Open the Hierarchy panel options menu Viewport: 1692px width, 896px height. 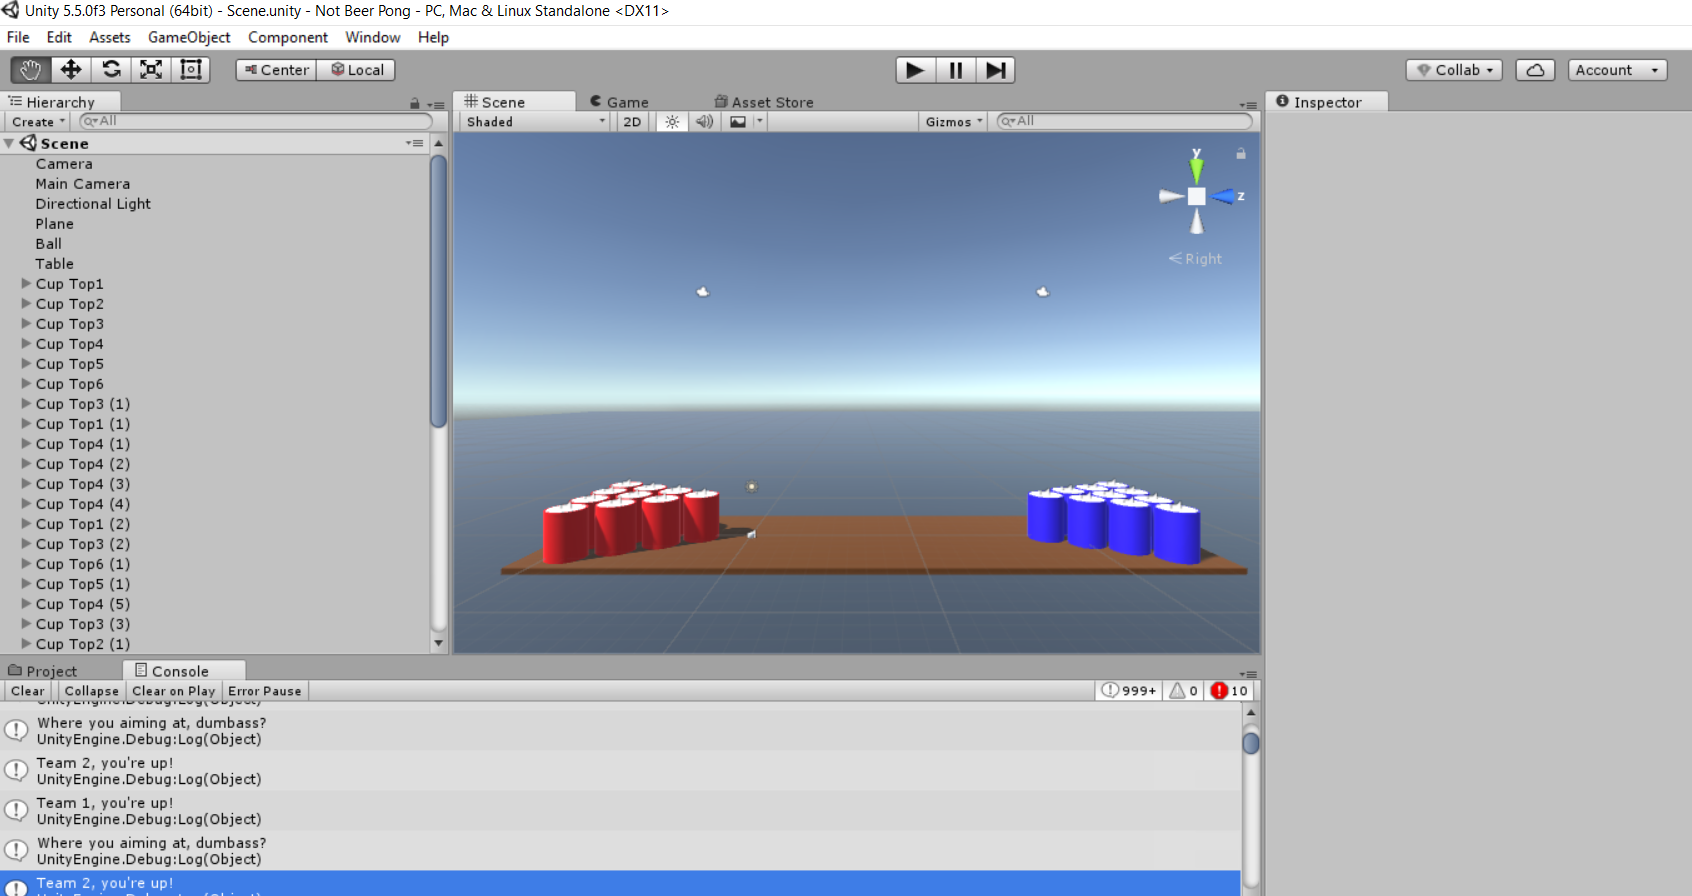[435, 105]
